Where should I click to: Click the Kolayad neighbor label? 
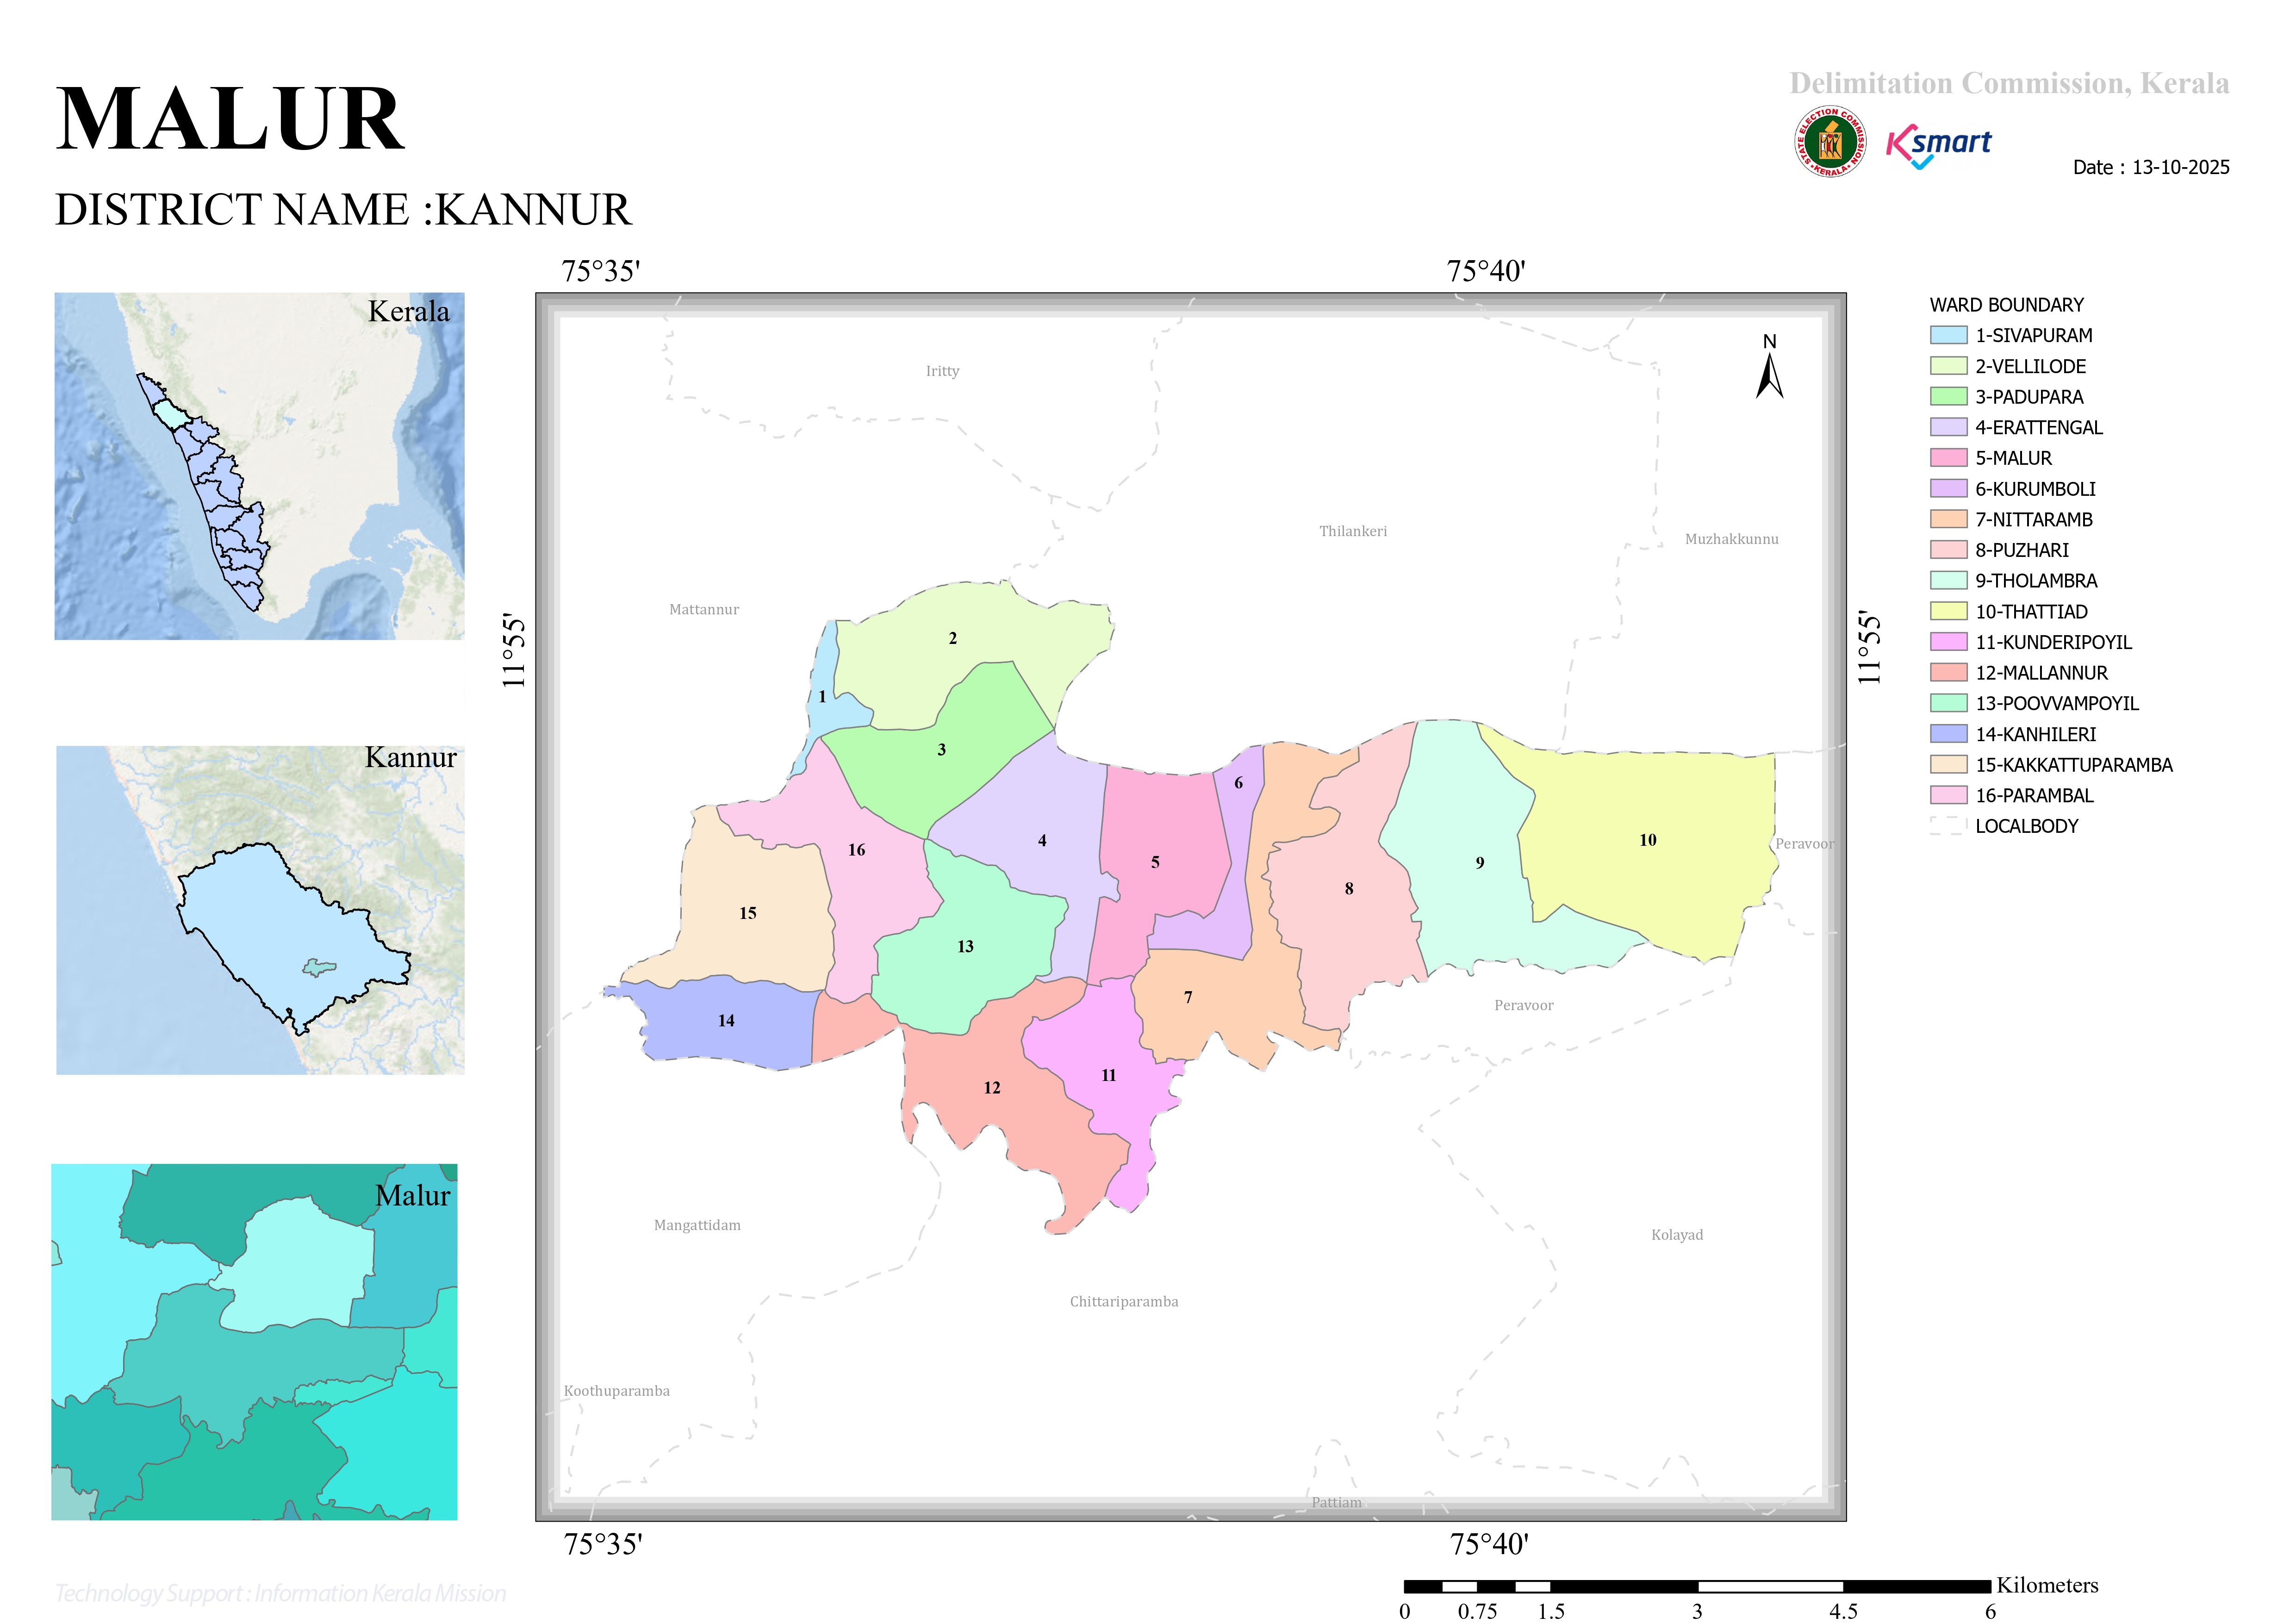[x=1677, y=1235]
